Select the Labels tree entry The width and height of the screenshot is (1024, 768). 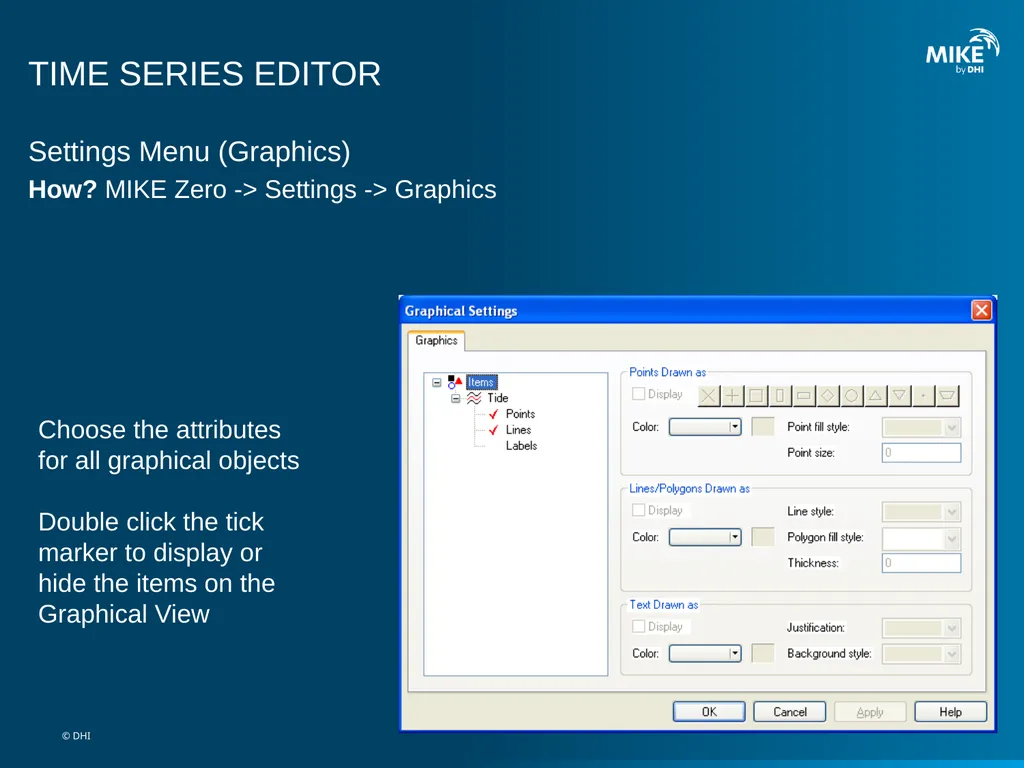pos(521,446)
